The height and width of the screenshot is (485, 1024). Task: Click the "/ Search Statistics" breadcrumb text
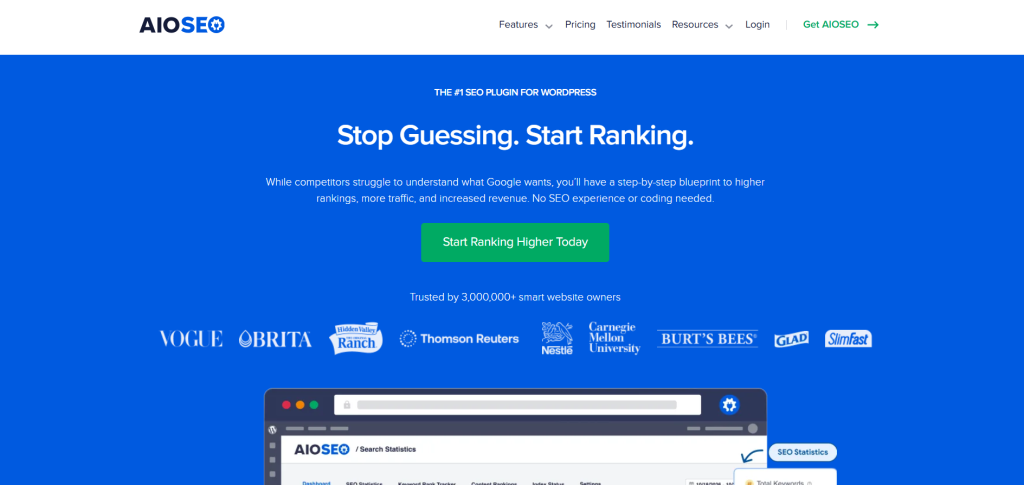385,450
